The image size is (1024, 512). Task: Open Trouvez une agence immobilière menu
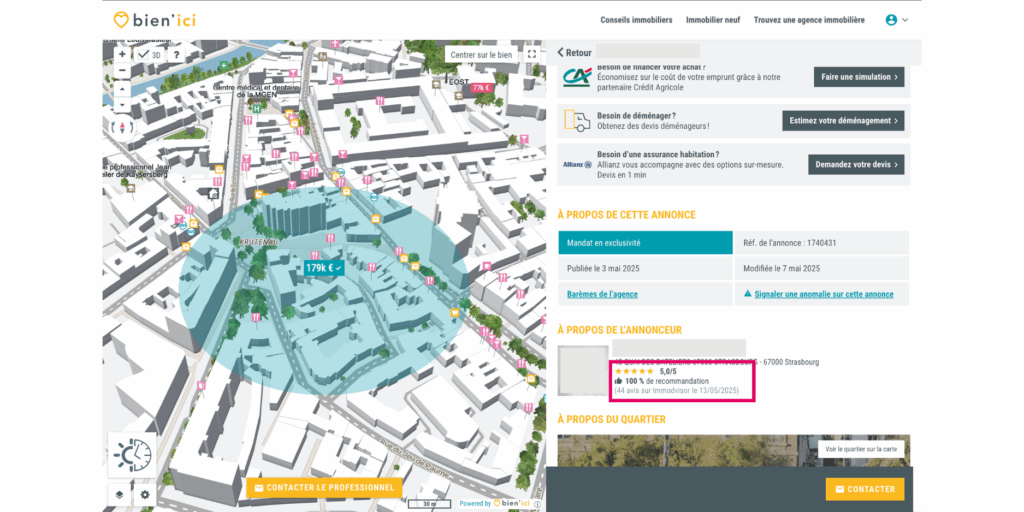click(x=809, y=20)
